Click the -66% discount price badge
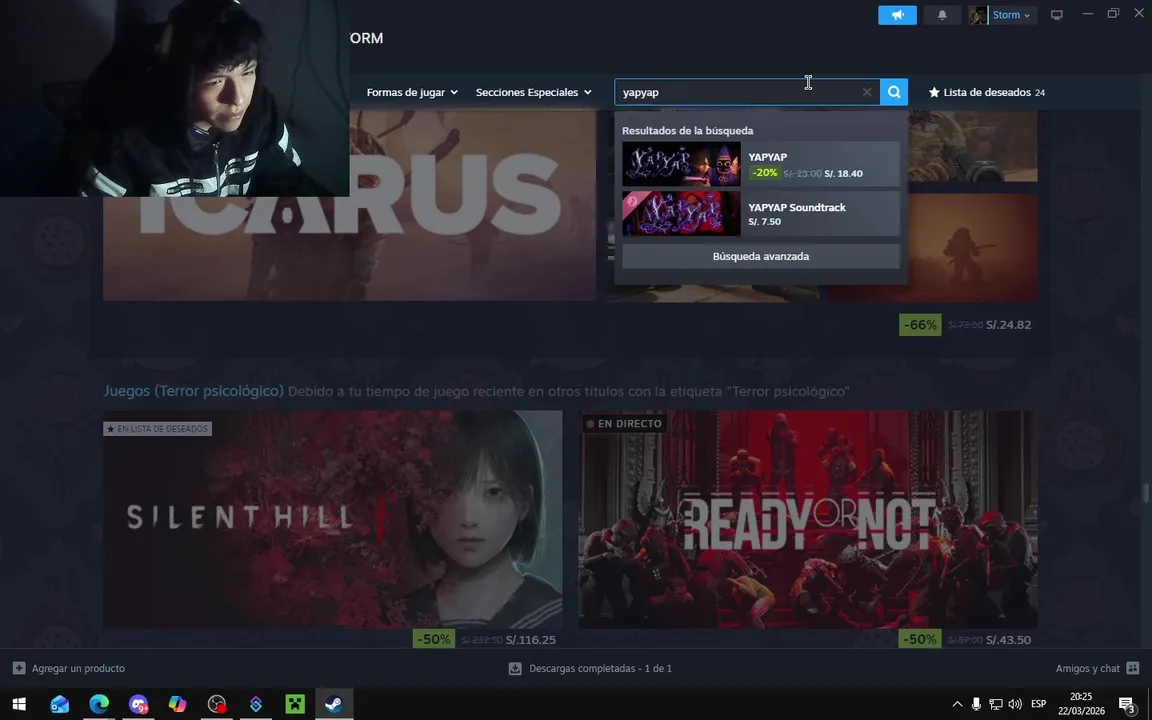 pos(920,325)
